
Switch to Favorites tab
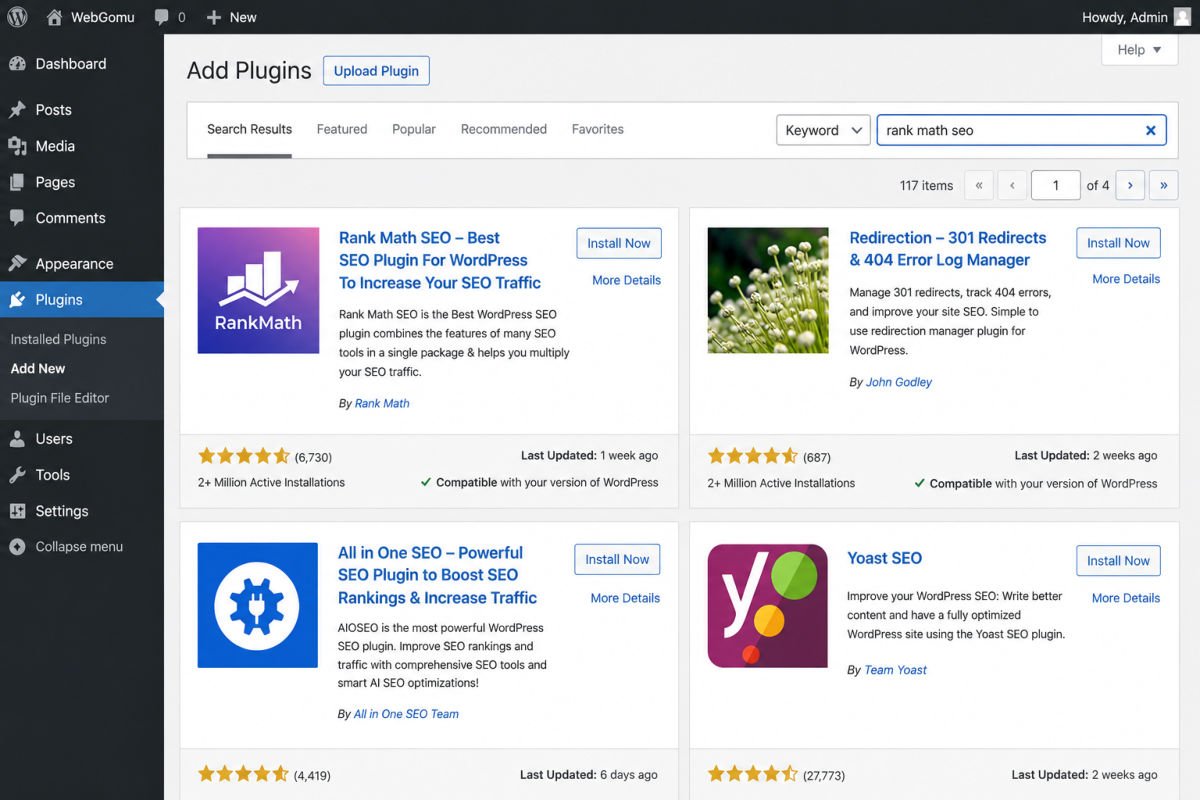[x=598, y=129]
